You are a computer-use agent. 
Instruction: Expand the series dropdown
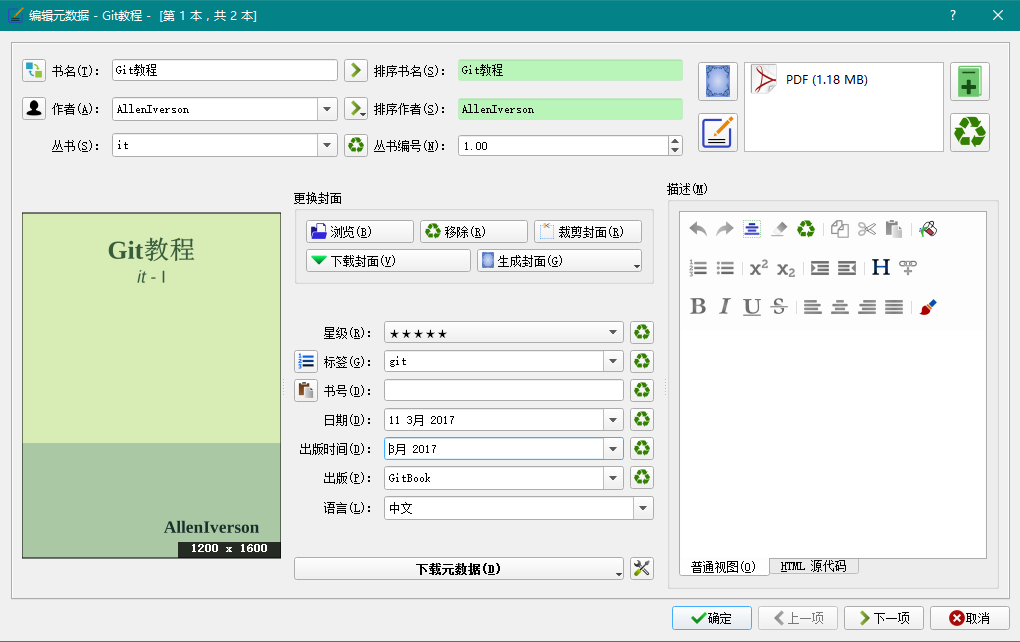pyautogui.click(x=327, y=145)
